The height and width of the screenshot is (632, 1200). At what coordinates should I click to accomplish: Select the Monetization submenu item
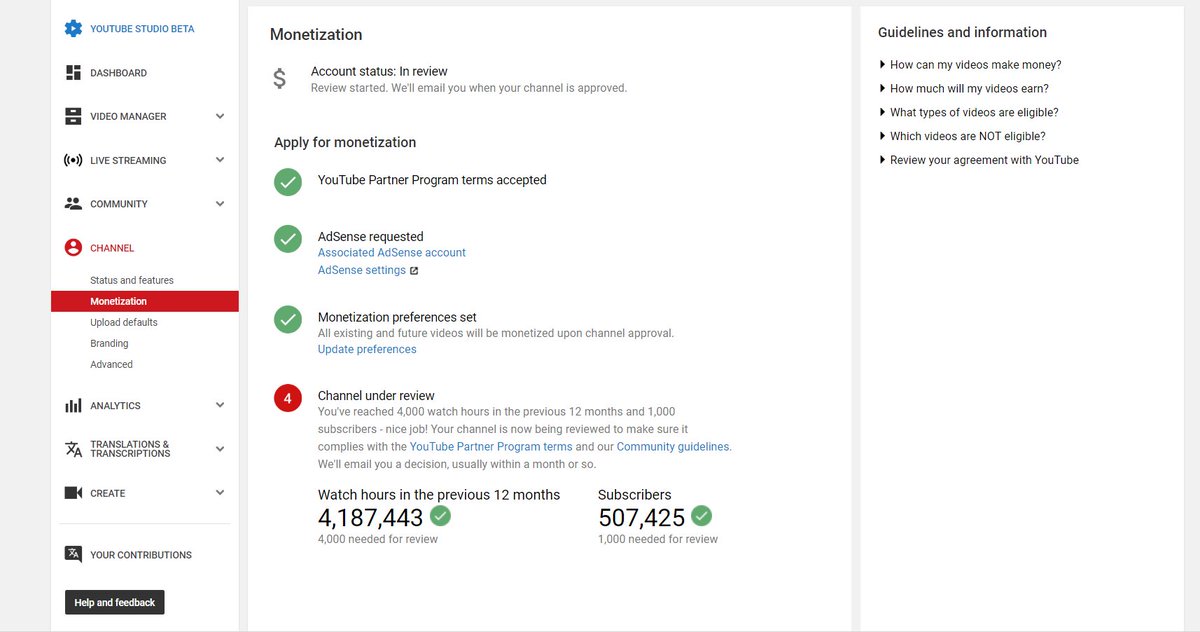(145, 301)
